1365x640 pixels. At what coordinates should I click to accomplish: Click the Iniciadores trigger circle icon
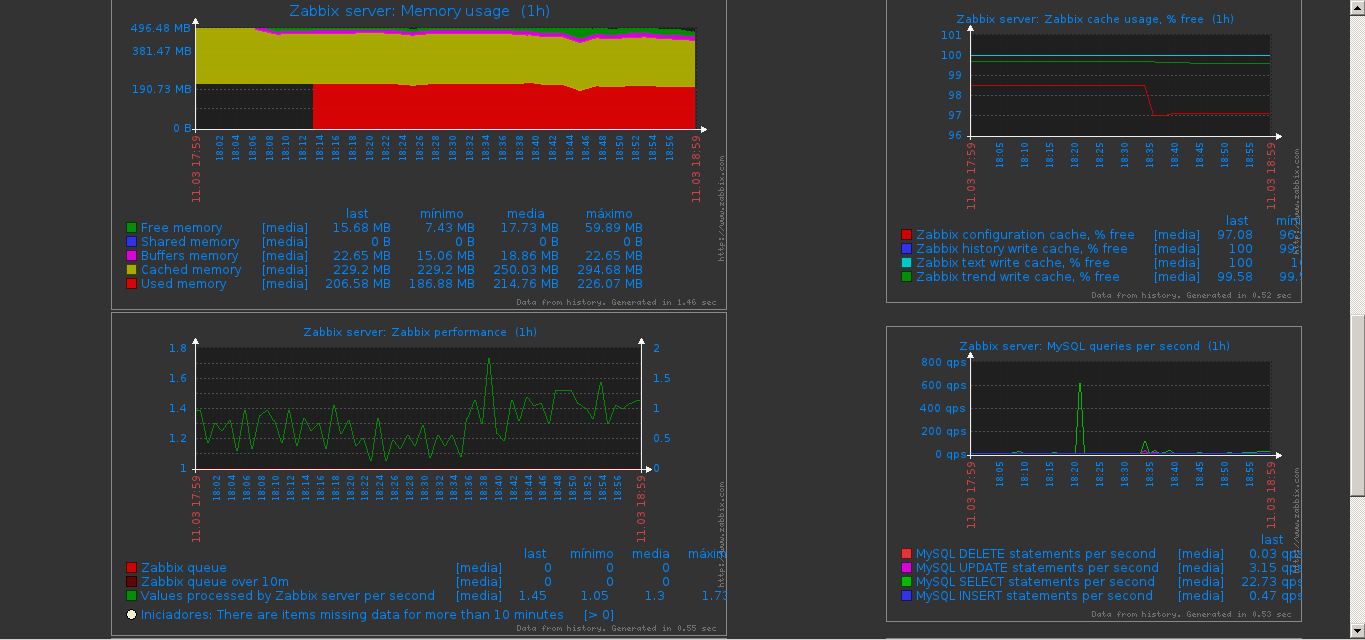click(131, 615)
